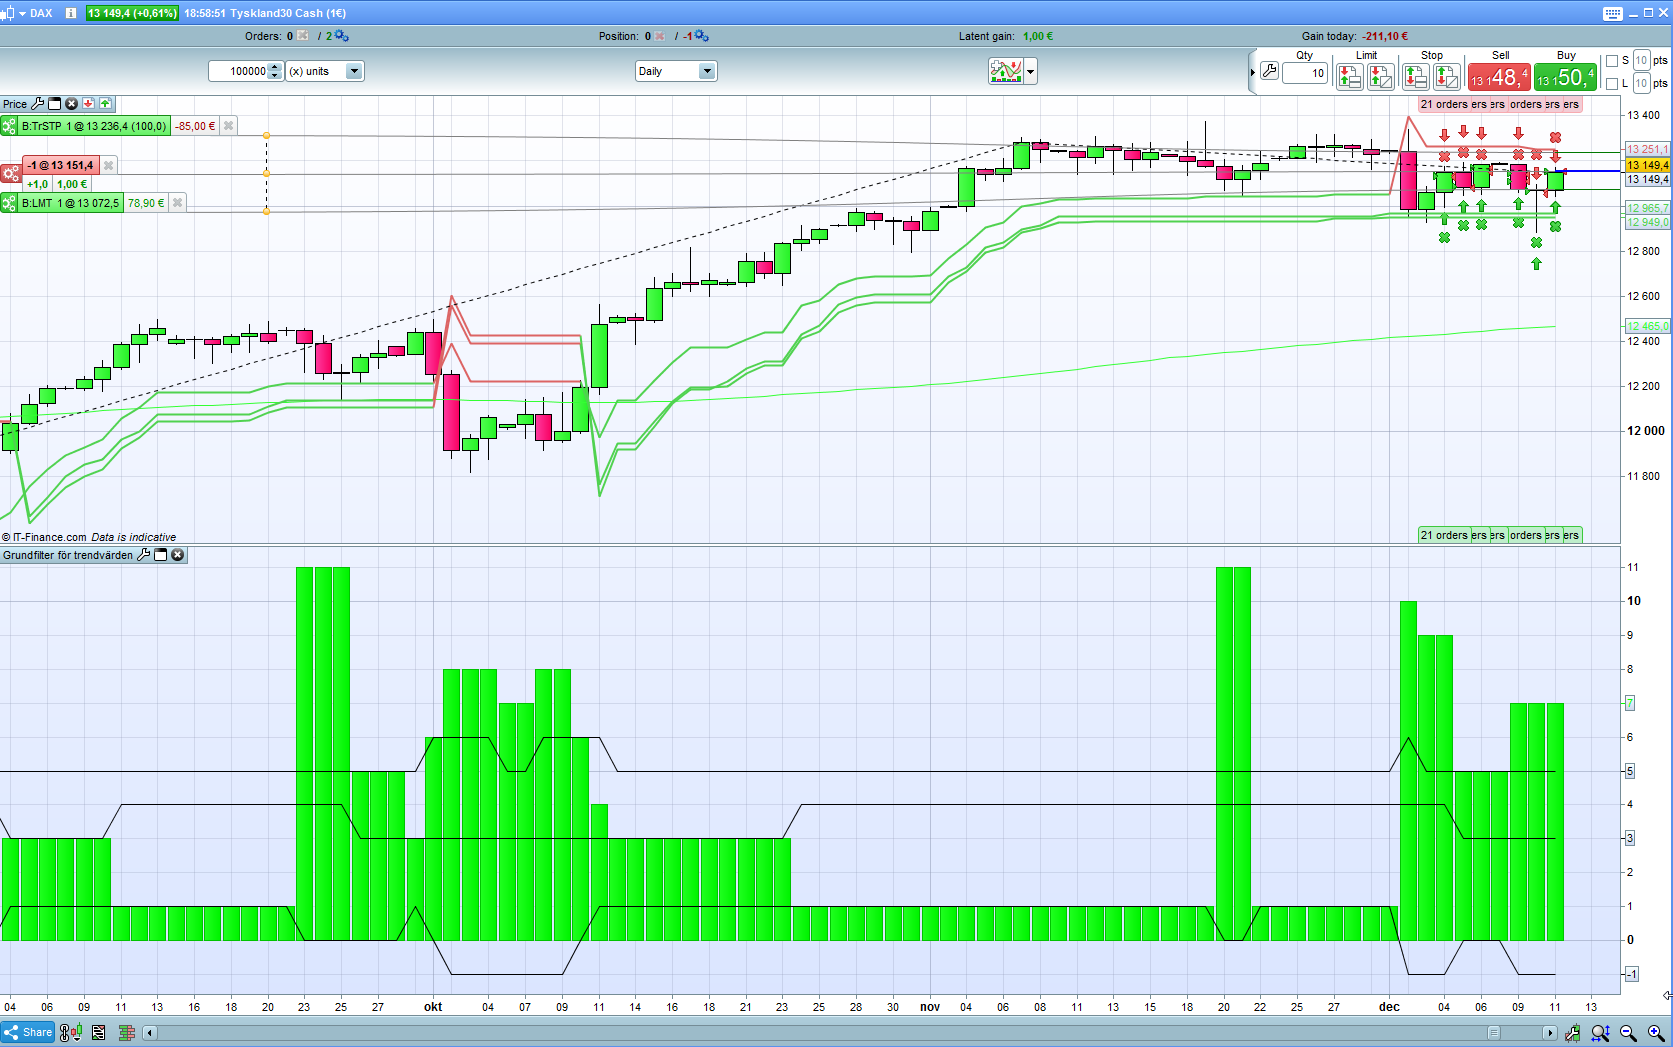1673x1047 pixels.
Task: Click the first Limit order icon
Action: (x=1350, y=76)
